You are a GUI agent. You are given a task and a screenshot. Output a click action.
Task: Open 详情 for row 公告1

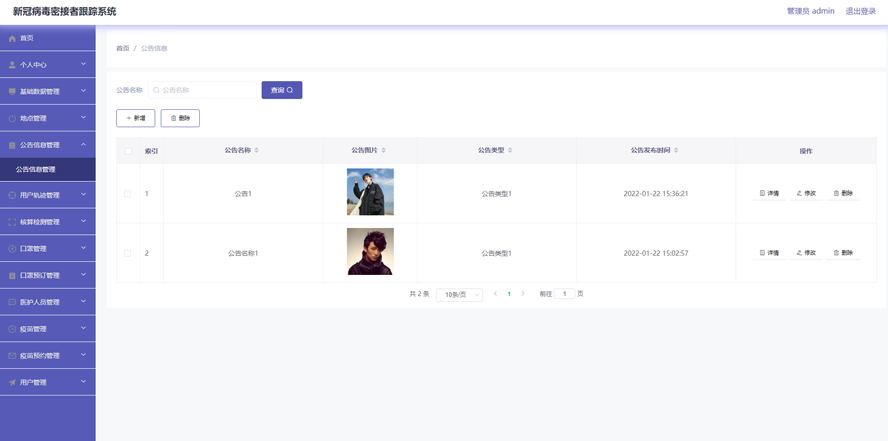pos(769,194)
